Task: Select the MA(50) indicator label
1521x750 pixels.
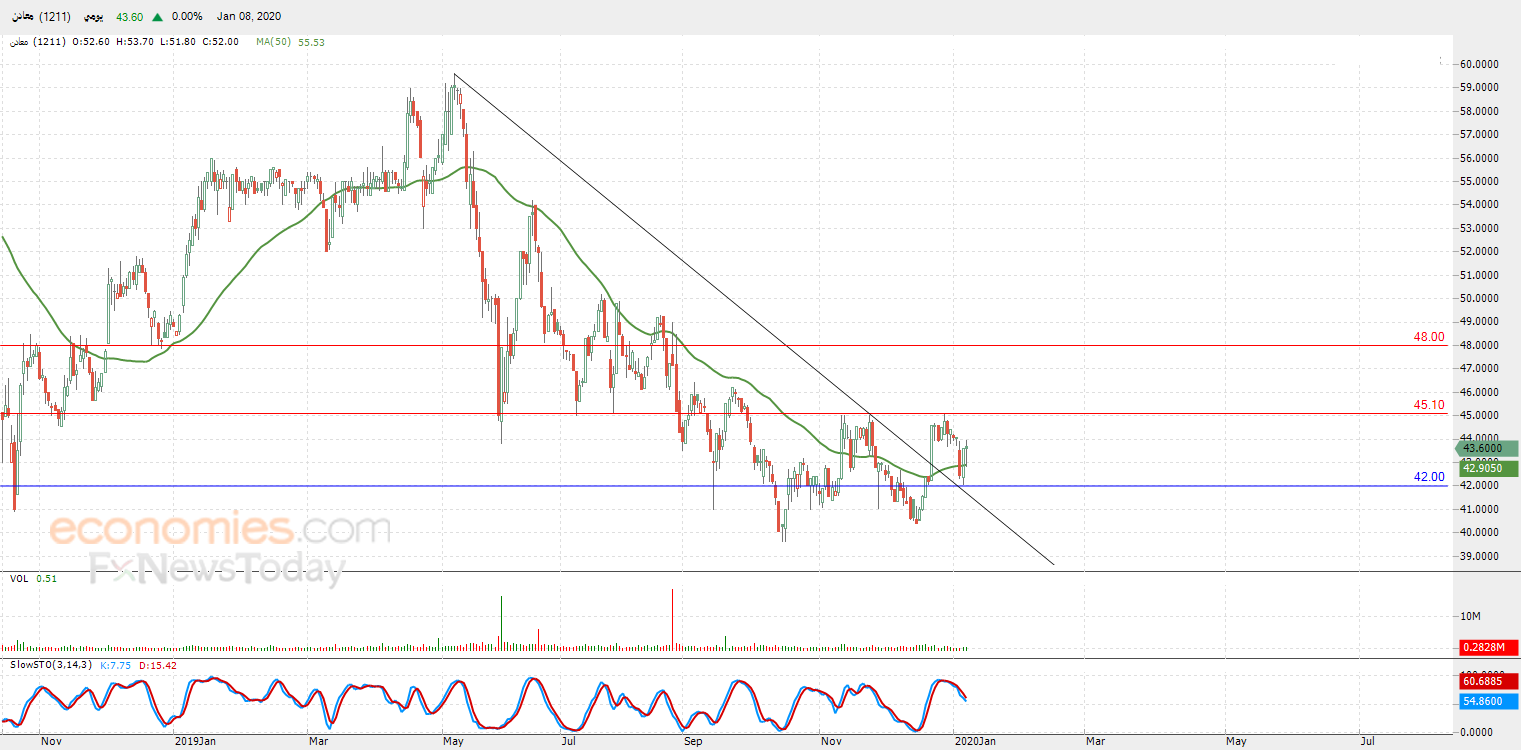Action: 274,42
